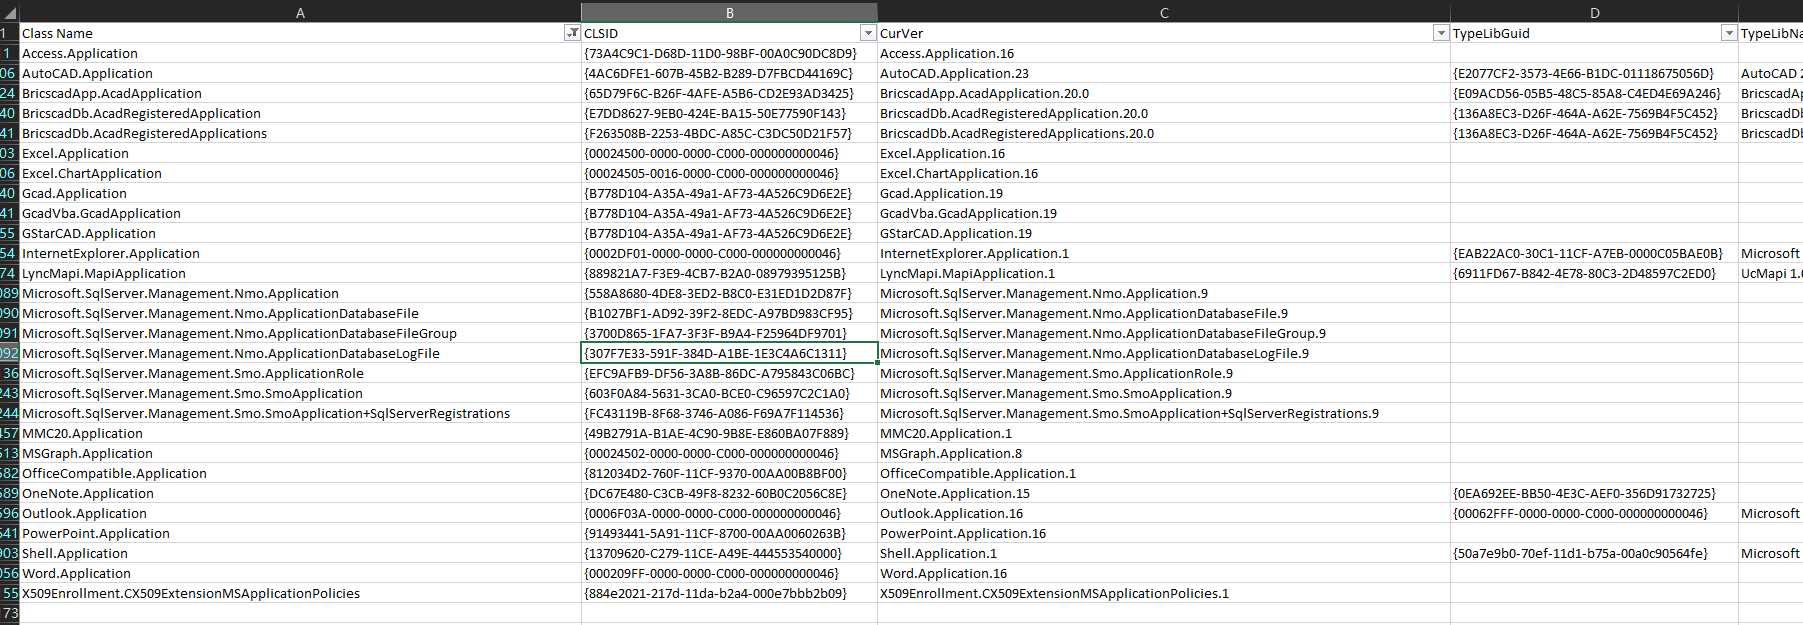1803x625 pixels.
Task: Select the GcadVba.GcadApplication class name cell
Action: click(x=300, y=213)
